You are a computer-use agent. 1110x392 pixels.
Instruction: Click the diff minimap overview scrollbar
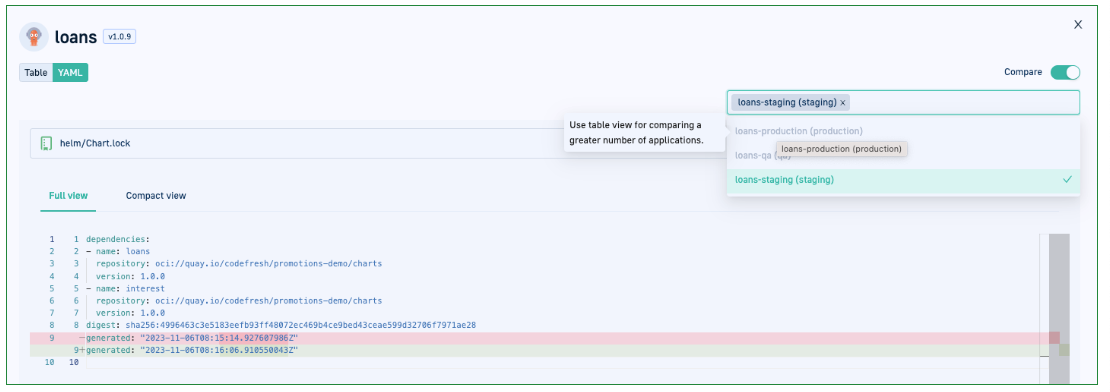click(1059, 304)
